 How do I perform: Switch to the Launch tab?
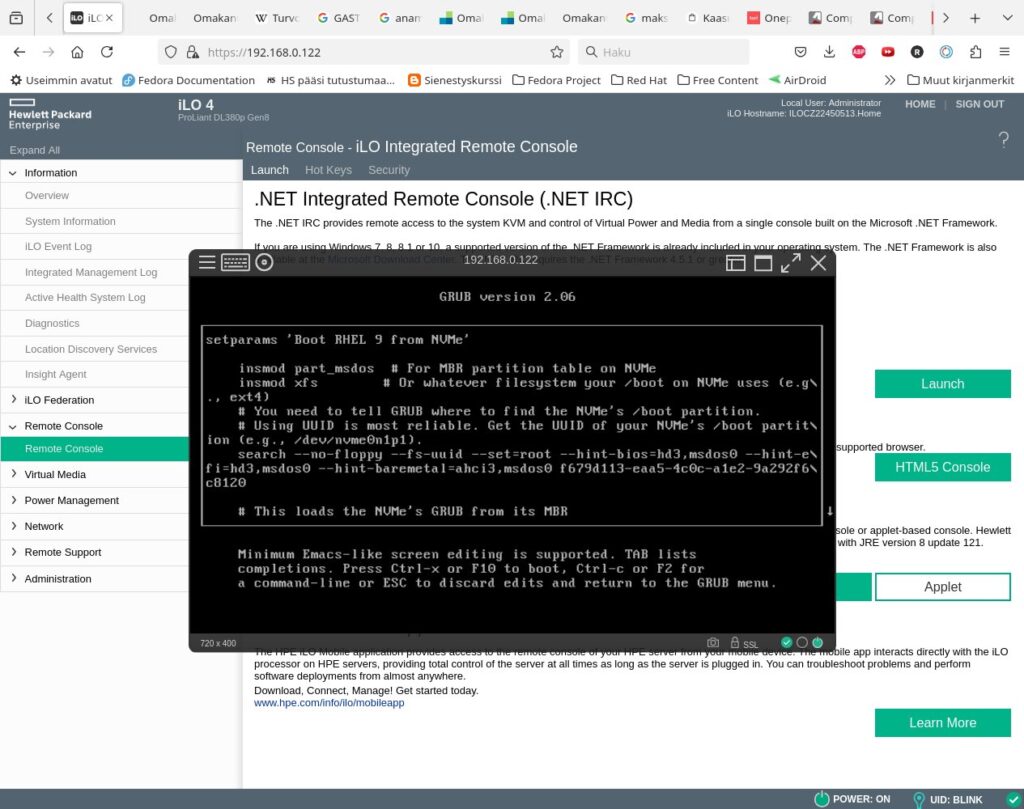[270, 170]
